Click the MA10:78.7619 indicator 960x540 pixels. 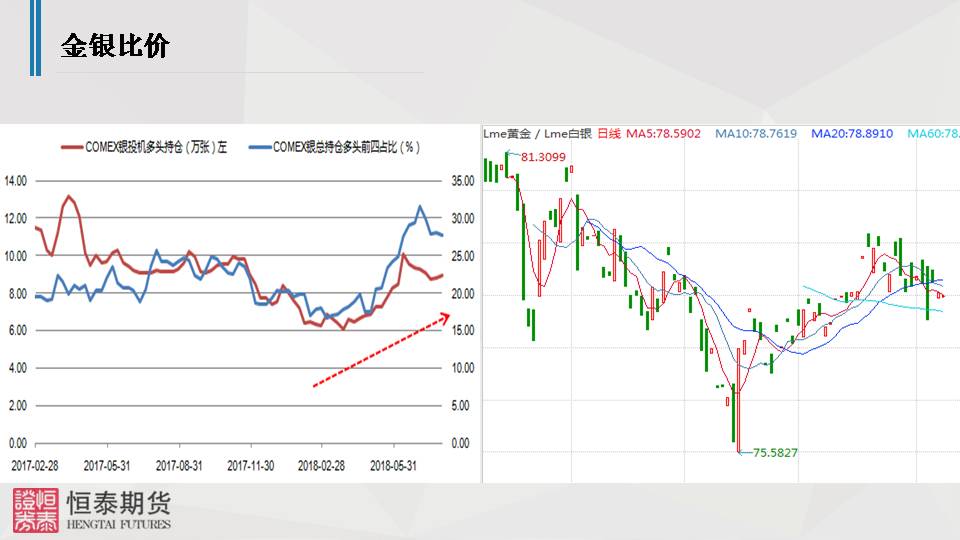pos(756,133)
